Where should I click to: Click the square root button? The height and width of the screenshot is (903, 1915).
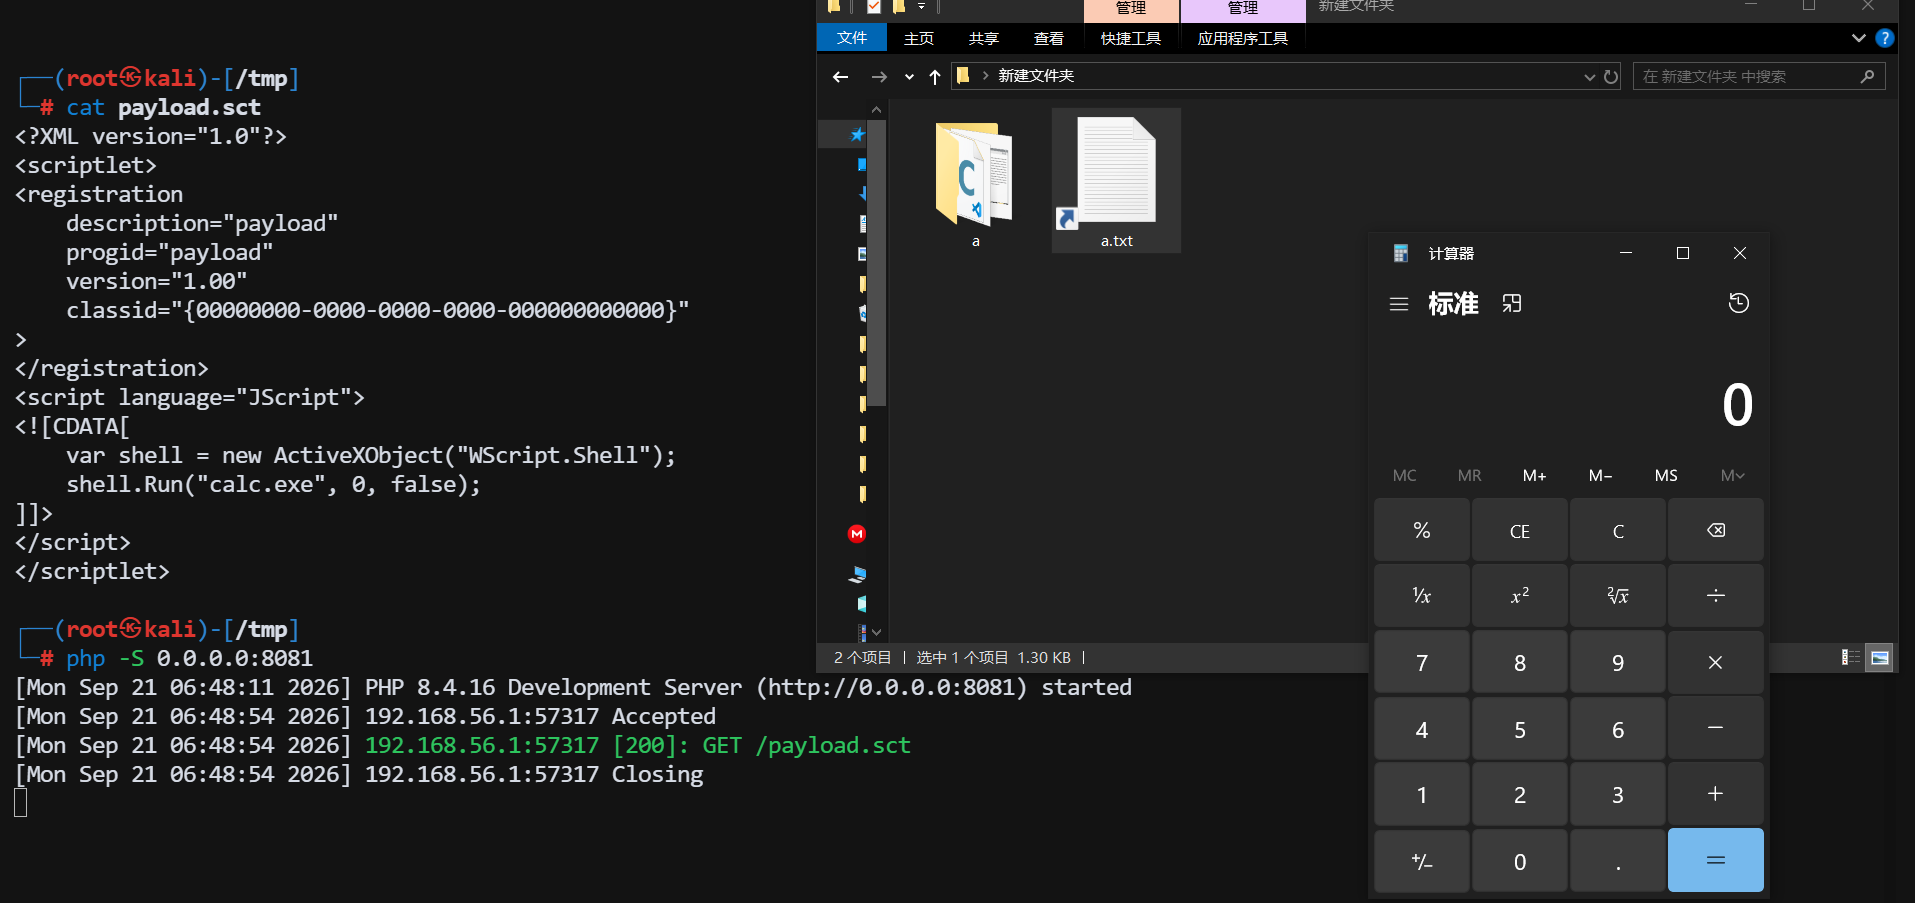1618,596
